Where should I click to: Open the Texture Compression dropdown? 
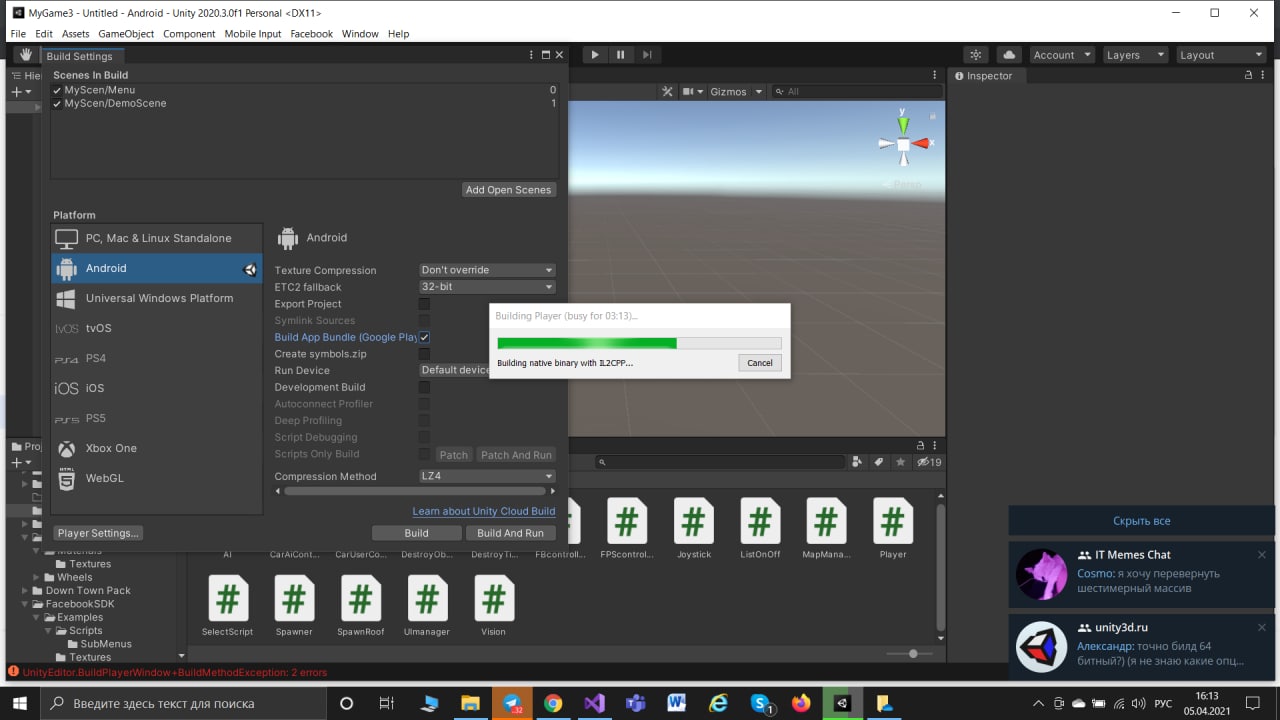[x=487, y=270]
